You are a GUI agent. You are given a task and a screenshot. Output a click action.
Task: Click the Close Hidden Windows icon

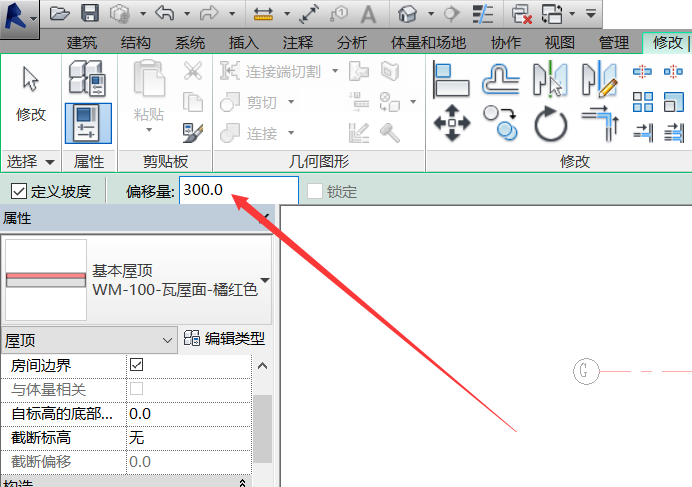coord(521,14)
